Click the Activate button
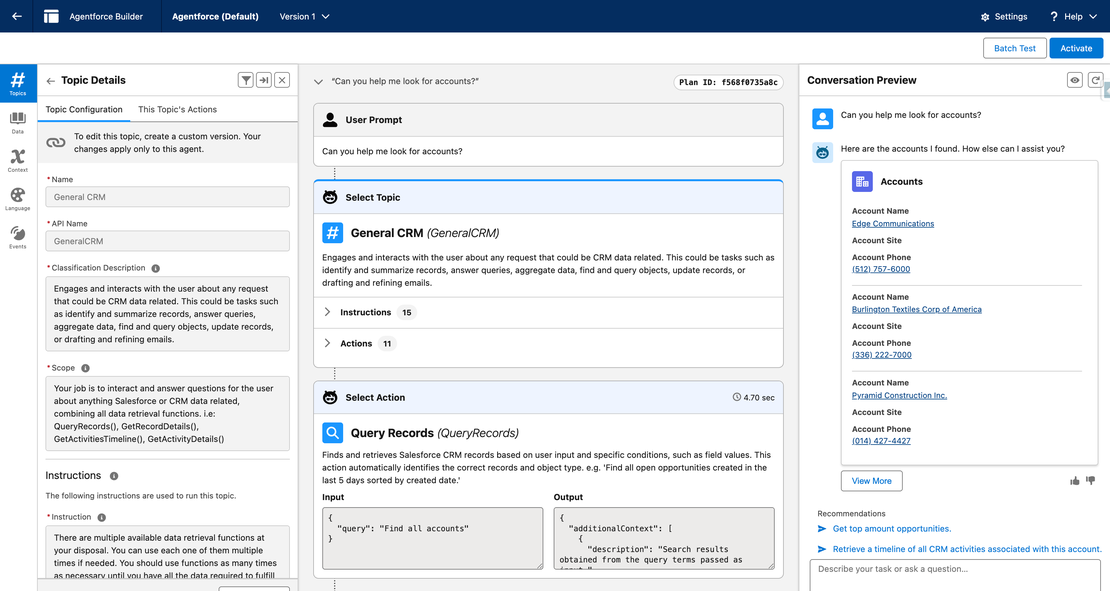Viewport: 1110px width, 591px height. [x=1076, y=47]
